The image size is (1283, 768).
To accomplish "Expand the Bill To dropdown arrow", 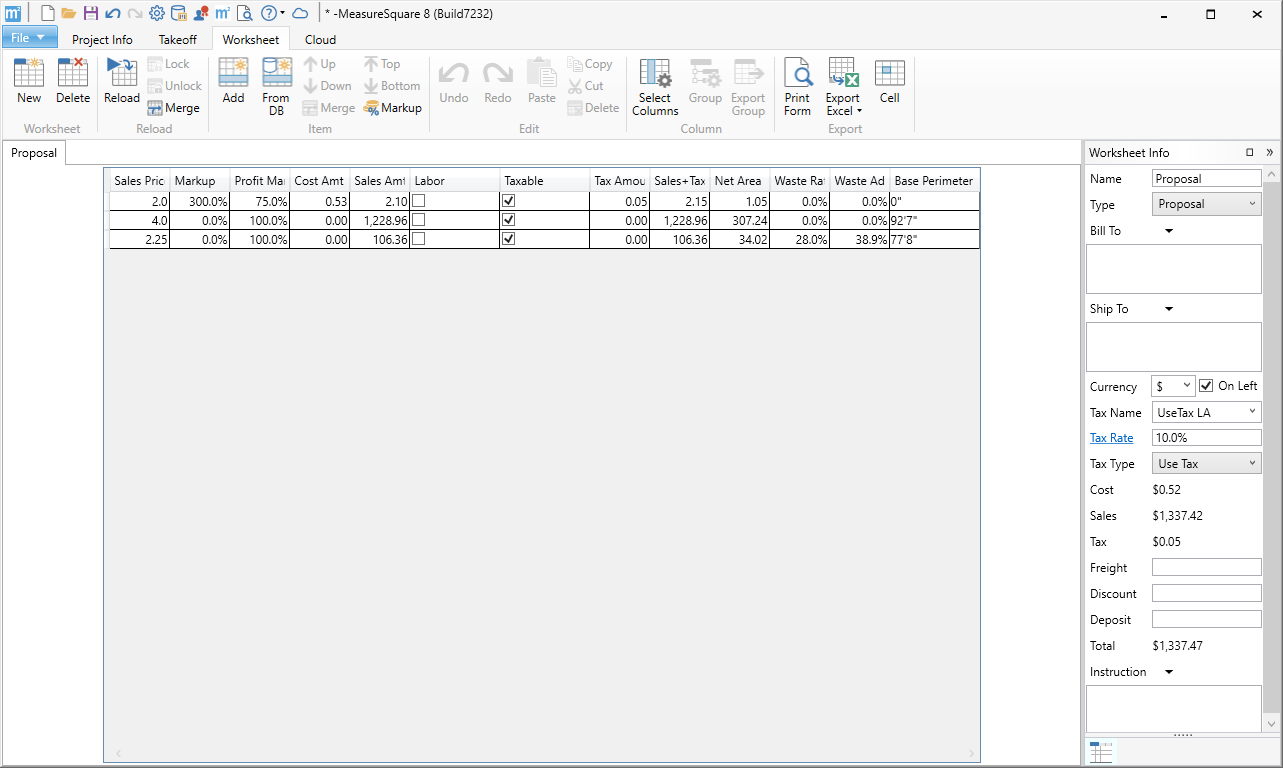I will [x=1169, y=231].
